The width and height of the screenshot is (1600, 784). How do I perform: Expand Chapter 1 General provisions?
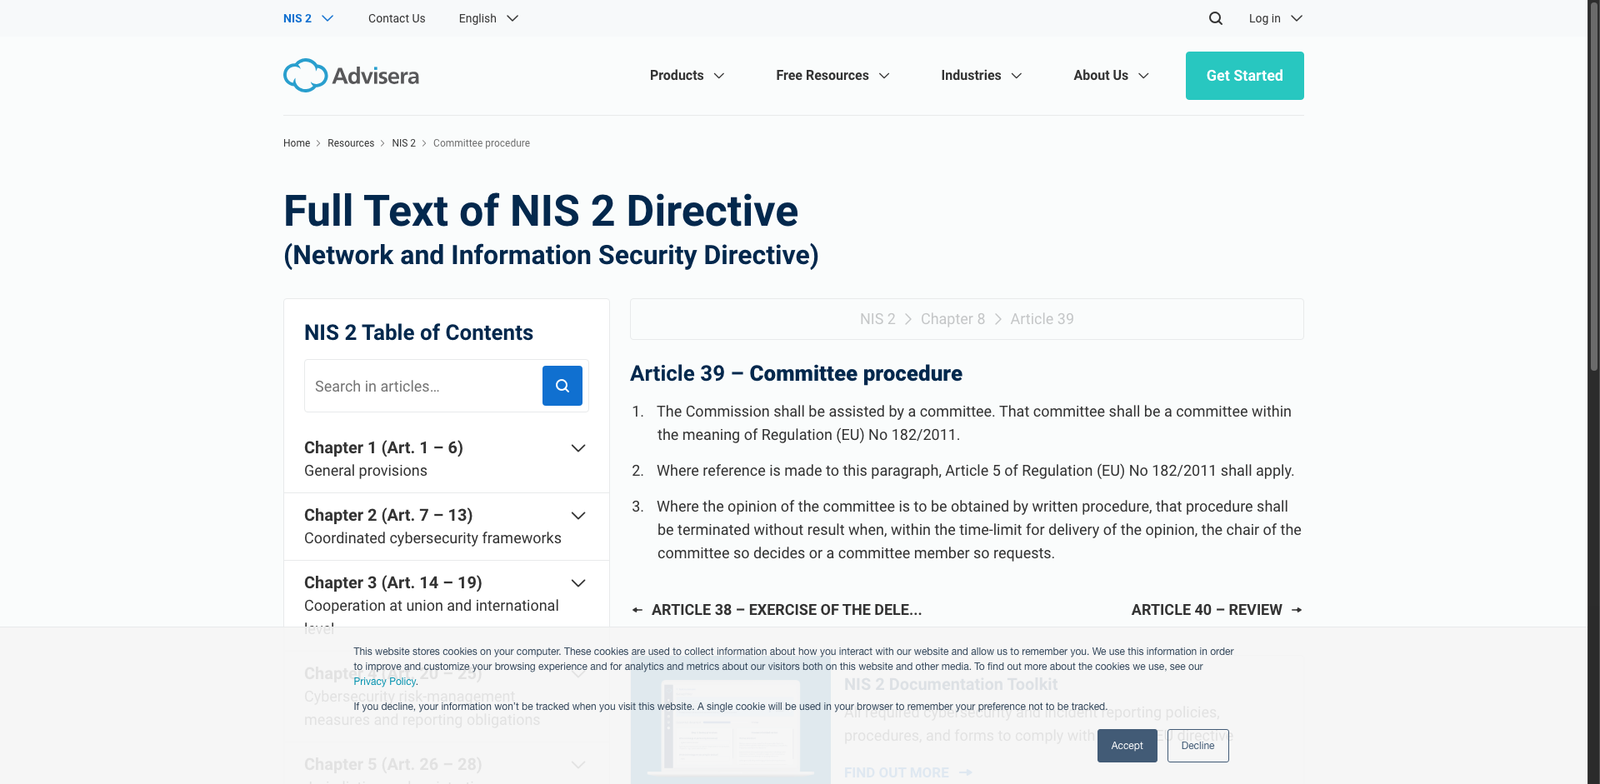tap(578, 448)
